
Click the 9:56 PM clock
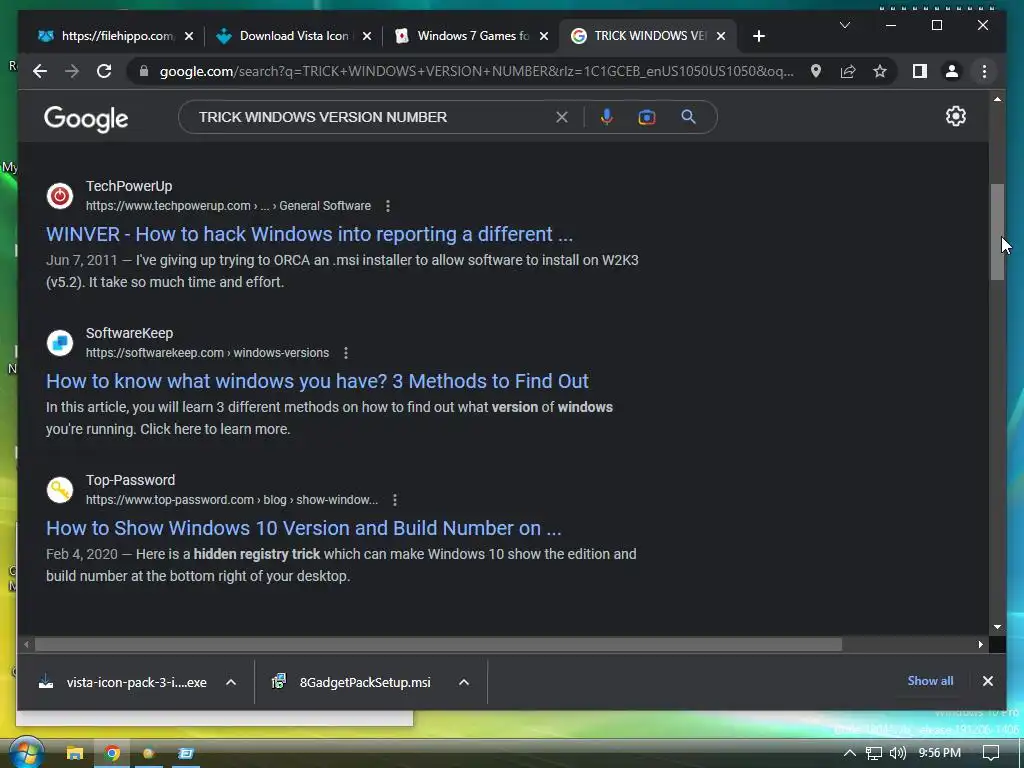point(939,753)
